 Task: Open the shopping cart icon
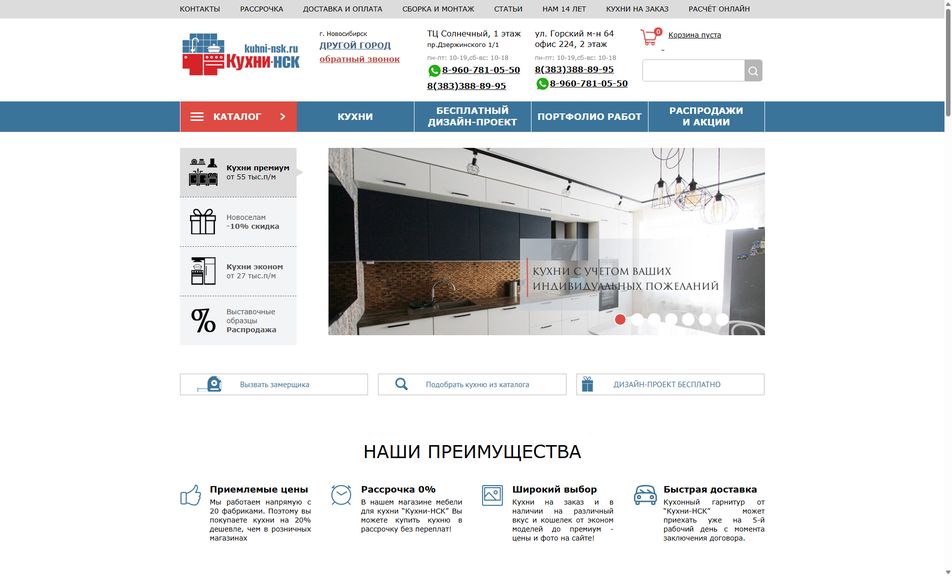point(650,36)
